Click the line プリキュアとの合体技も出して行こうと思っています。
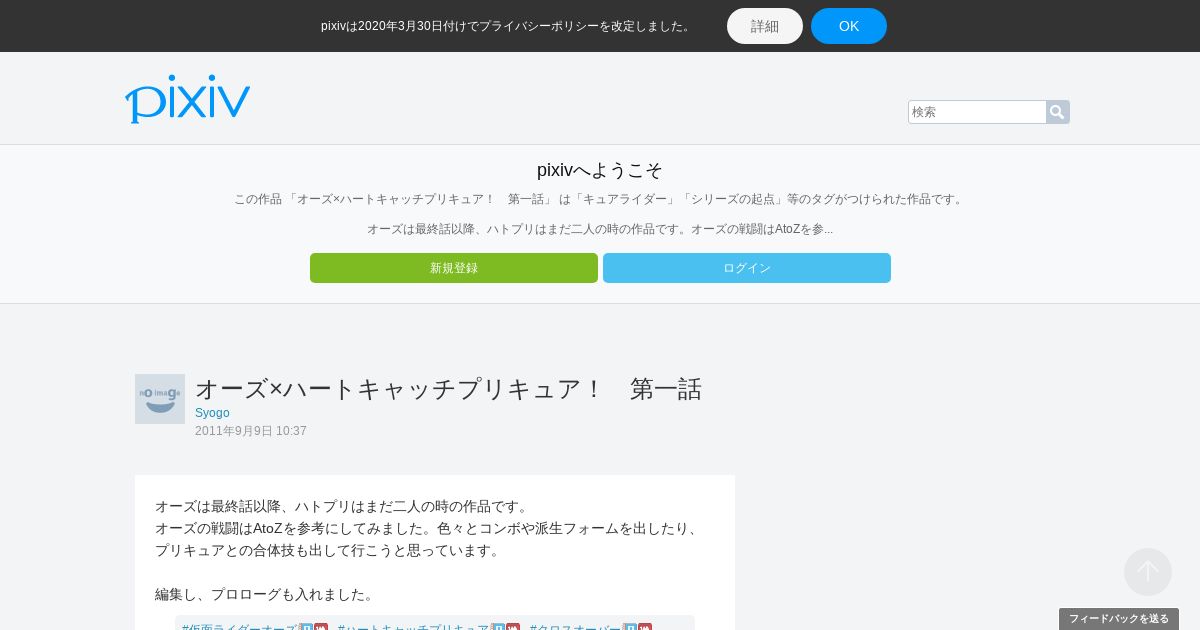The width and height of the screenshot is (1200, 630). pyautogui.click(x=329, y=550)
